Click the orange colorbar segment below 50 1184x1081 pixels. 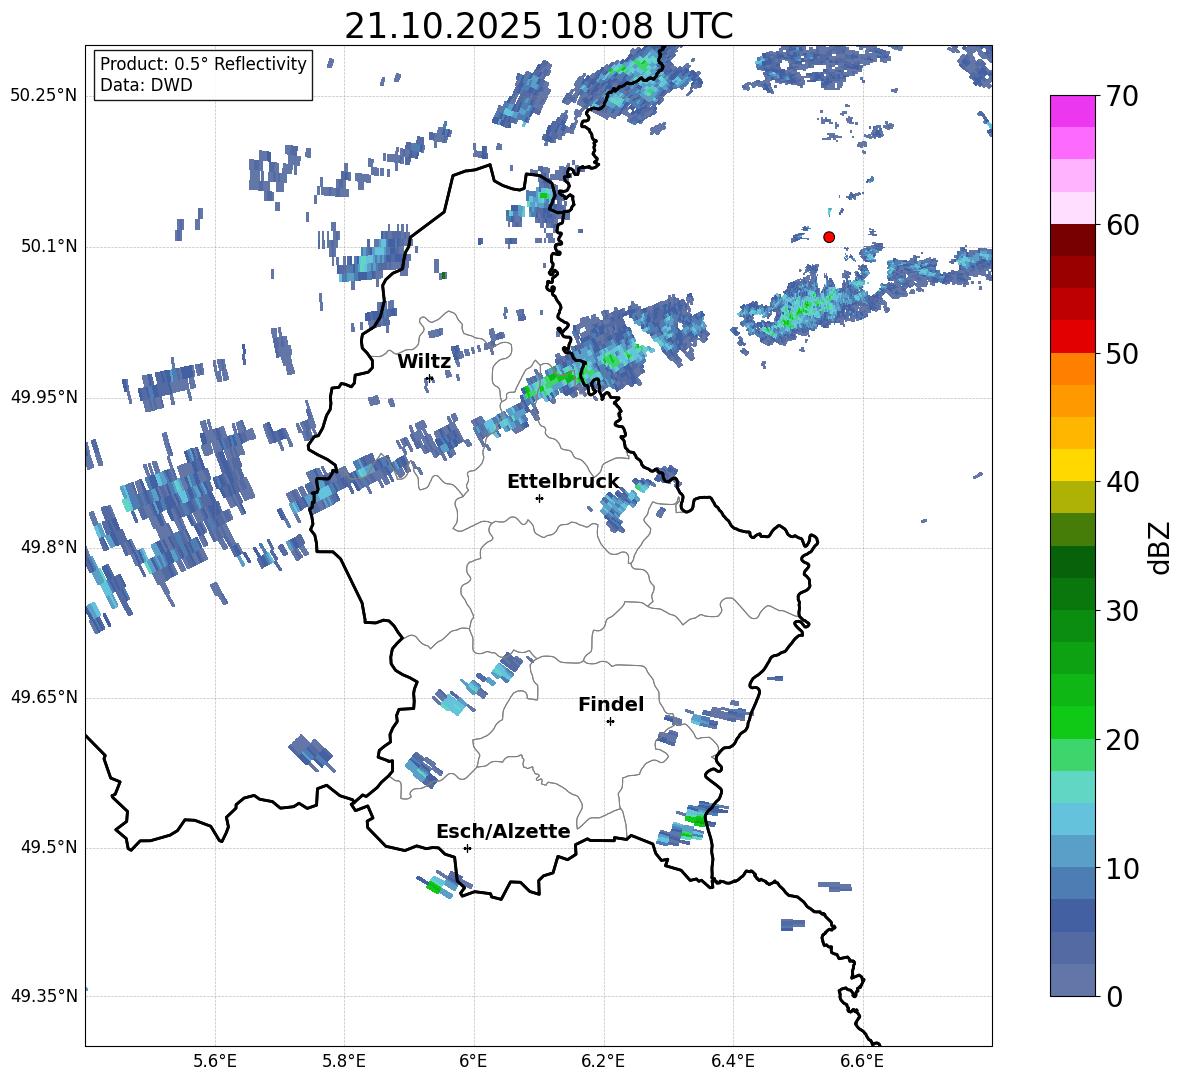[x=1072, y=368]
